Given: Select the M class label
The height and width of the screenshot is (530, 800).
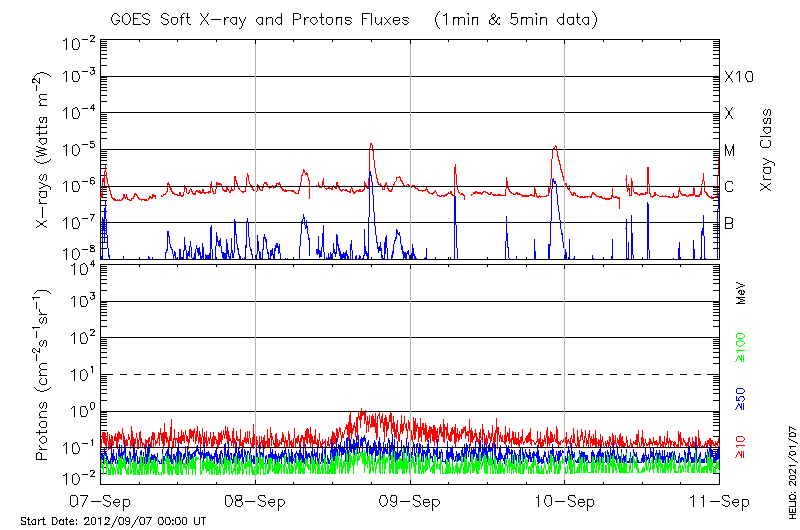Looking at the screenshot, I should [x=730, y=150].
